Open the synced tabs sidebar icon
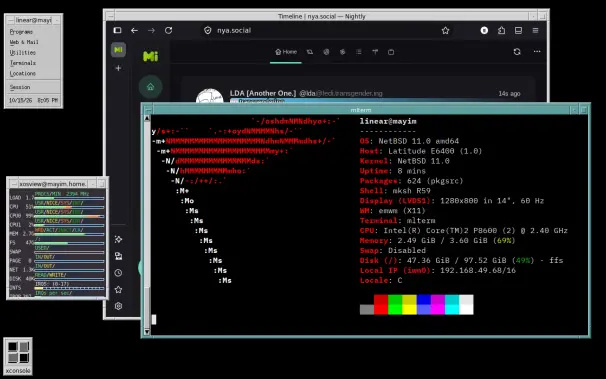 [118, 256]
